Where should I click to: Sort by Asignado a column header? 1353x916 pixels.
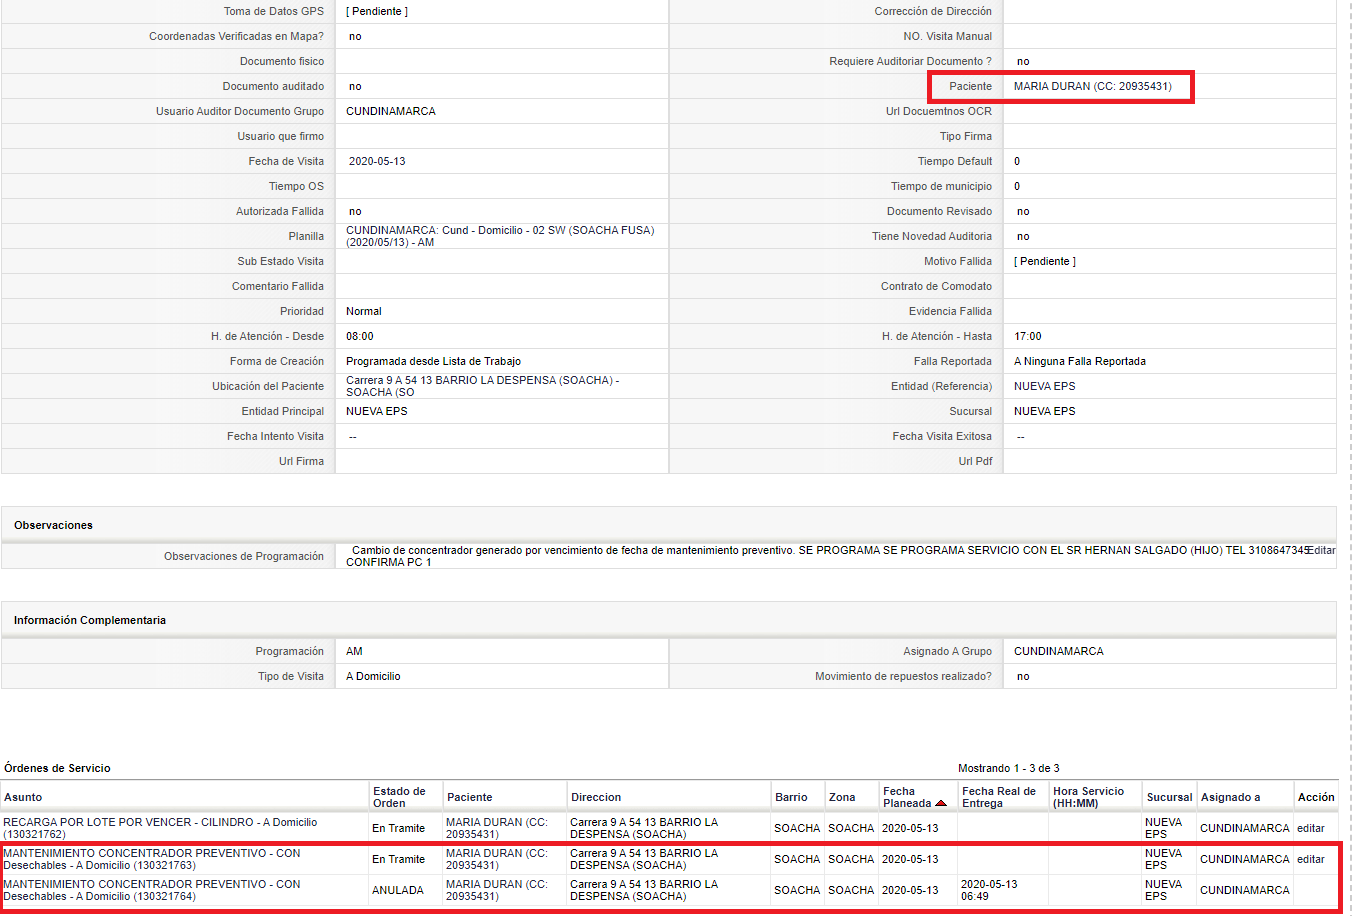click(1230, 797)
